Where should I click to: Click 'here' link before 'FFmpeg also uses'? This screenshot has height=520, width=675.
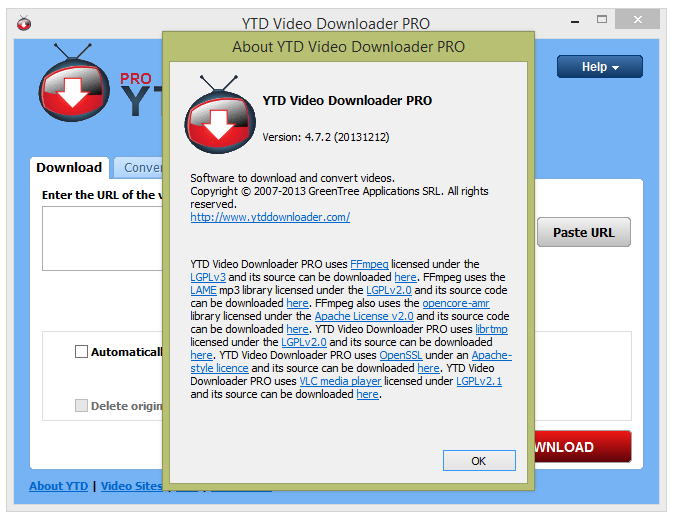click(x=297, y=303)
